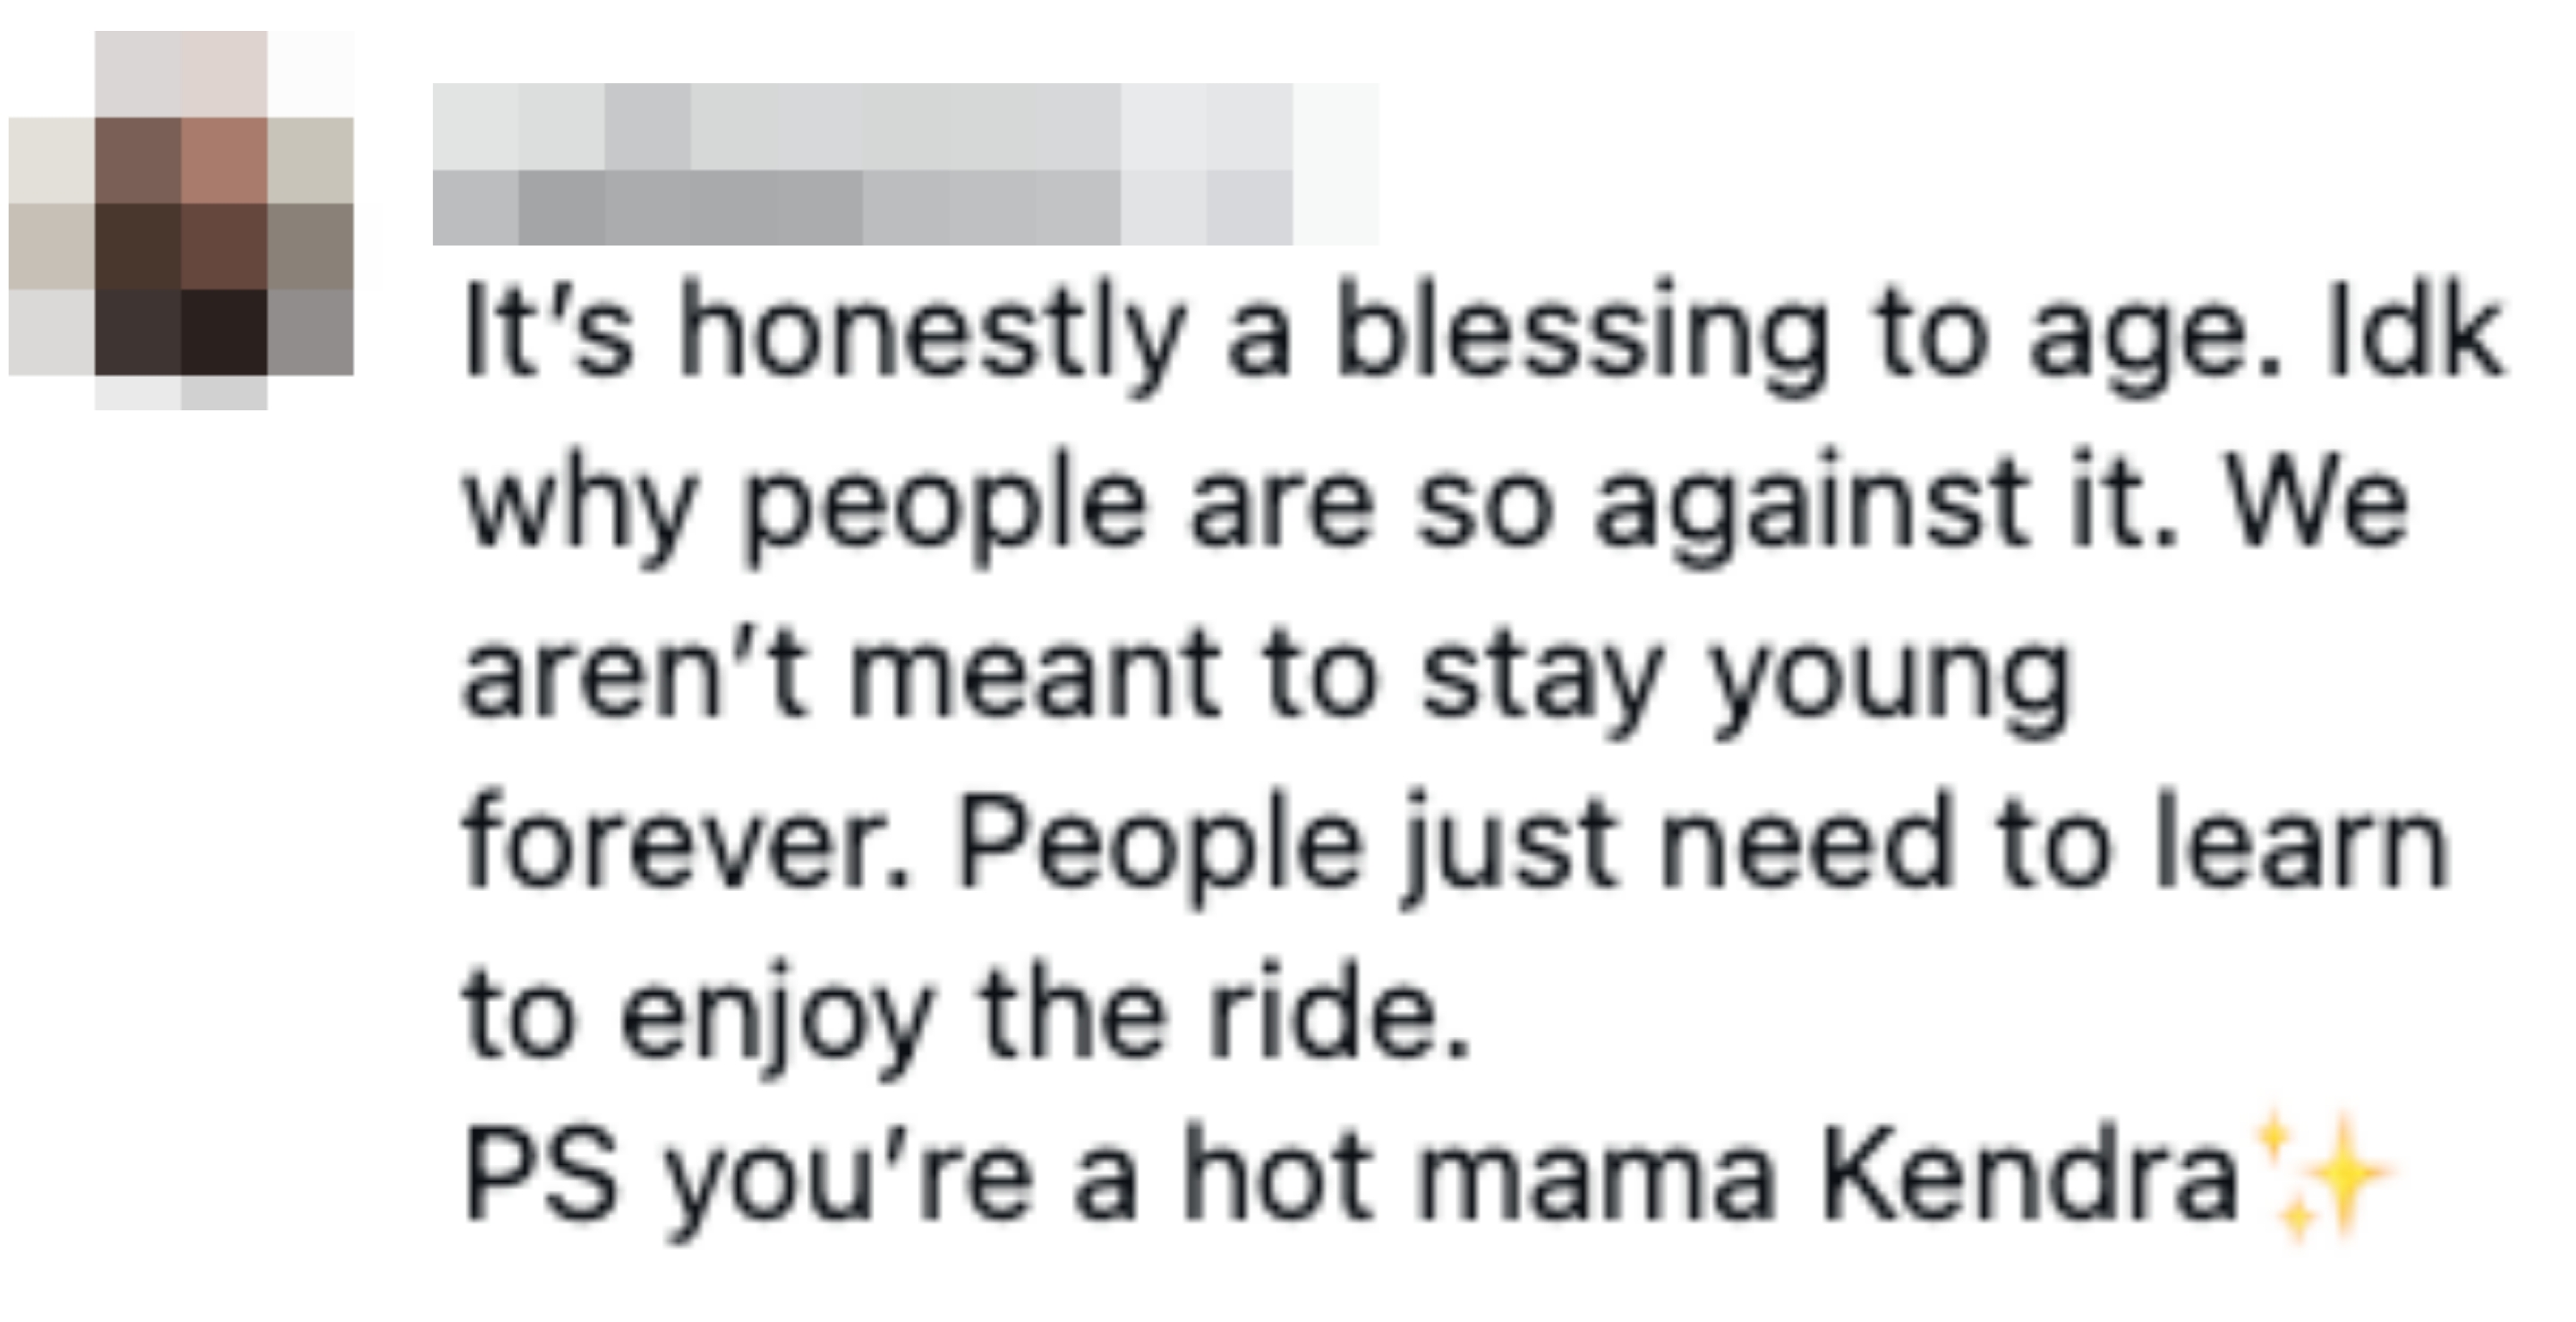The height and width of the screenshot is (1322, 2576).
Task: Click the commenter's pixelated profile picture
Action: click(x=182, y=218)
